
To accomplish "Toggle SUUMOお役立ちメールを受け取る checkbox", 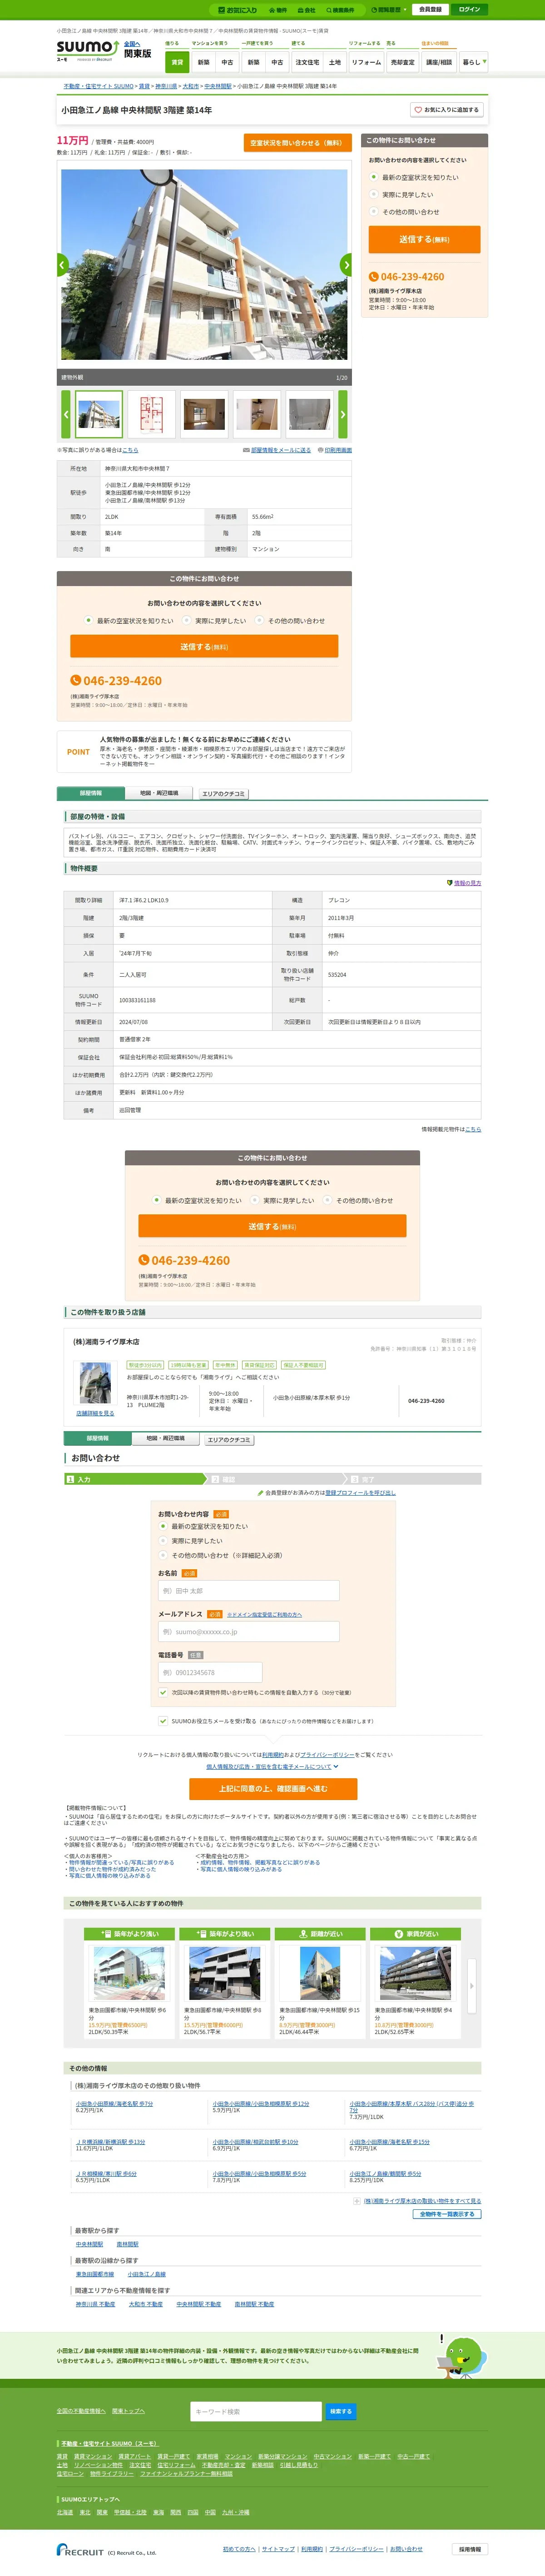I will 163,1721.
